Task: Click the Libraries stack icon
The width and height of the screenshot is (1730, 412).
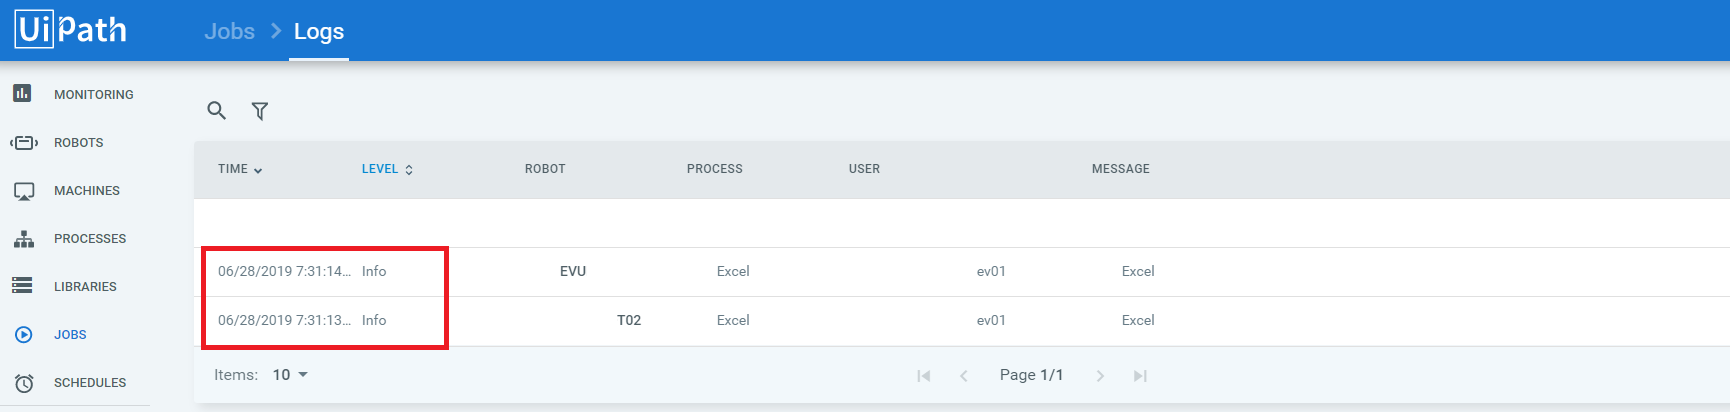Action: pos(22,286)
